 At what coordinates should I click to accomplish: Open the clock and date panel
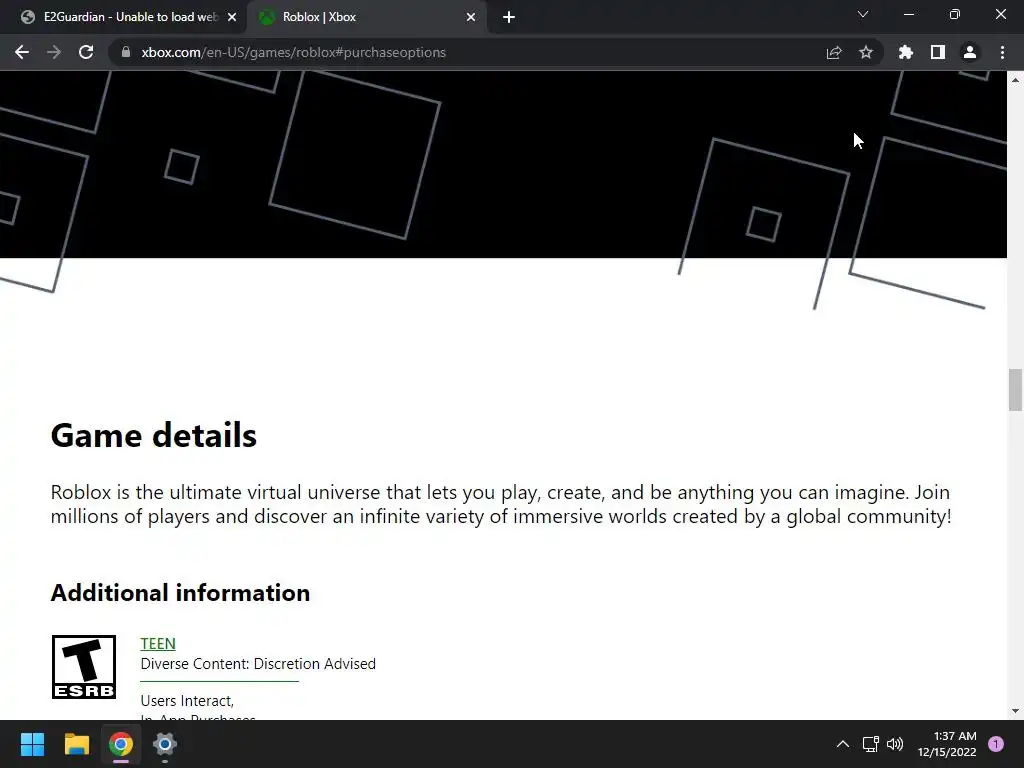tap(947, 744)
